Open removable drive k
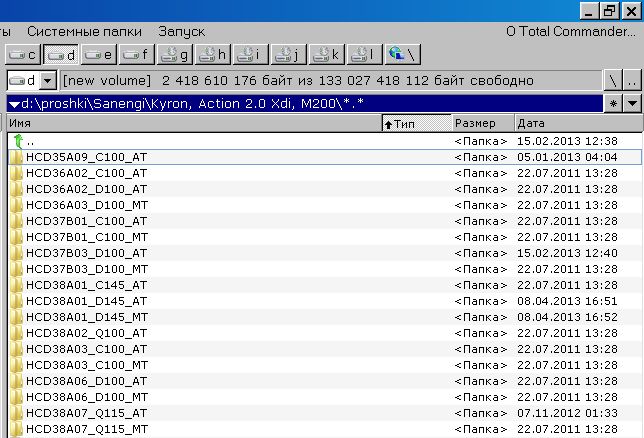Image resolution: width=644 pixels, height=438 pixels. [327, 55]
